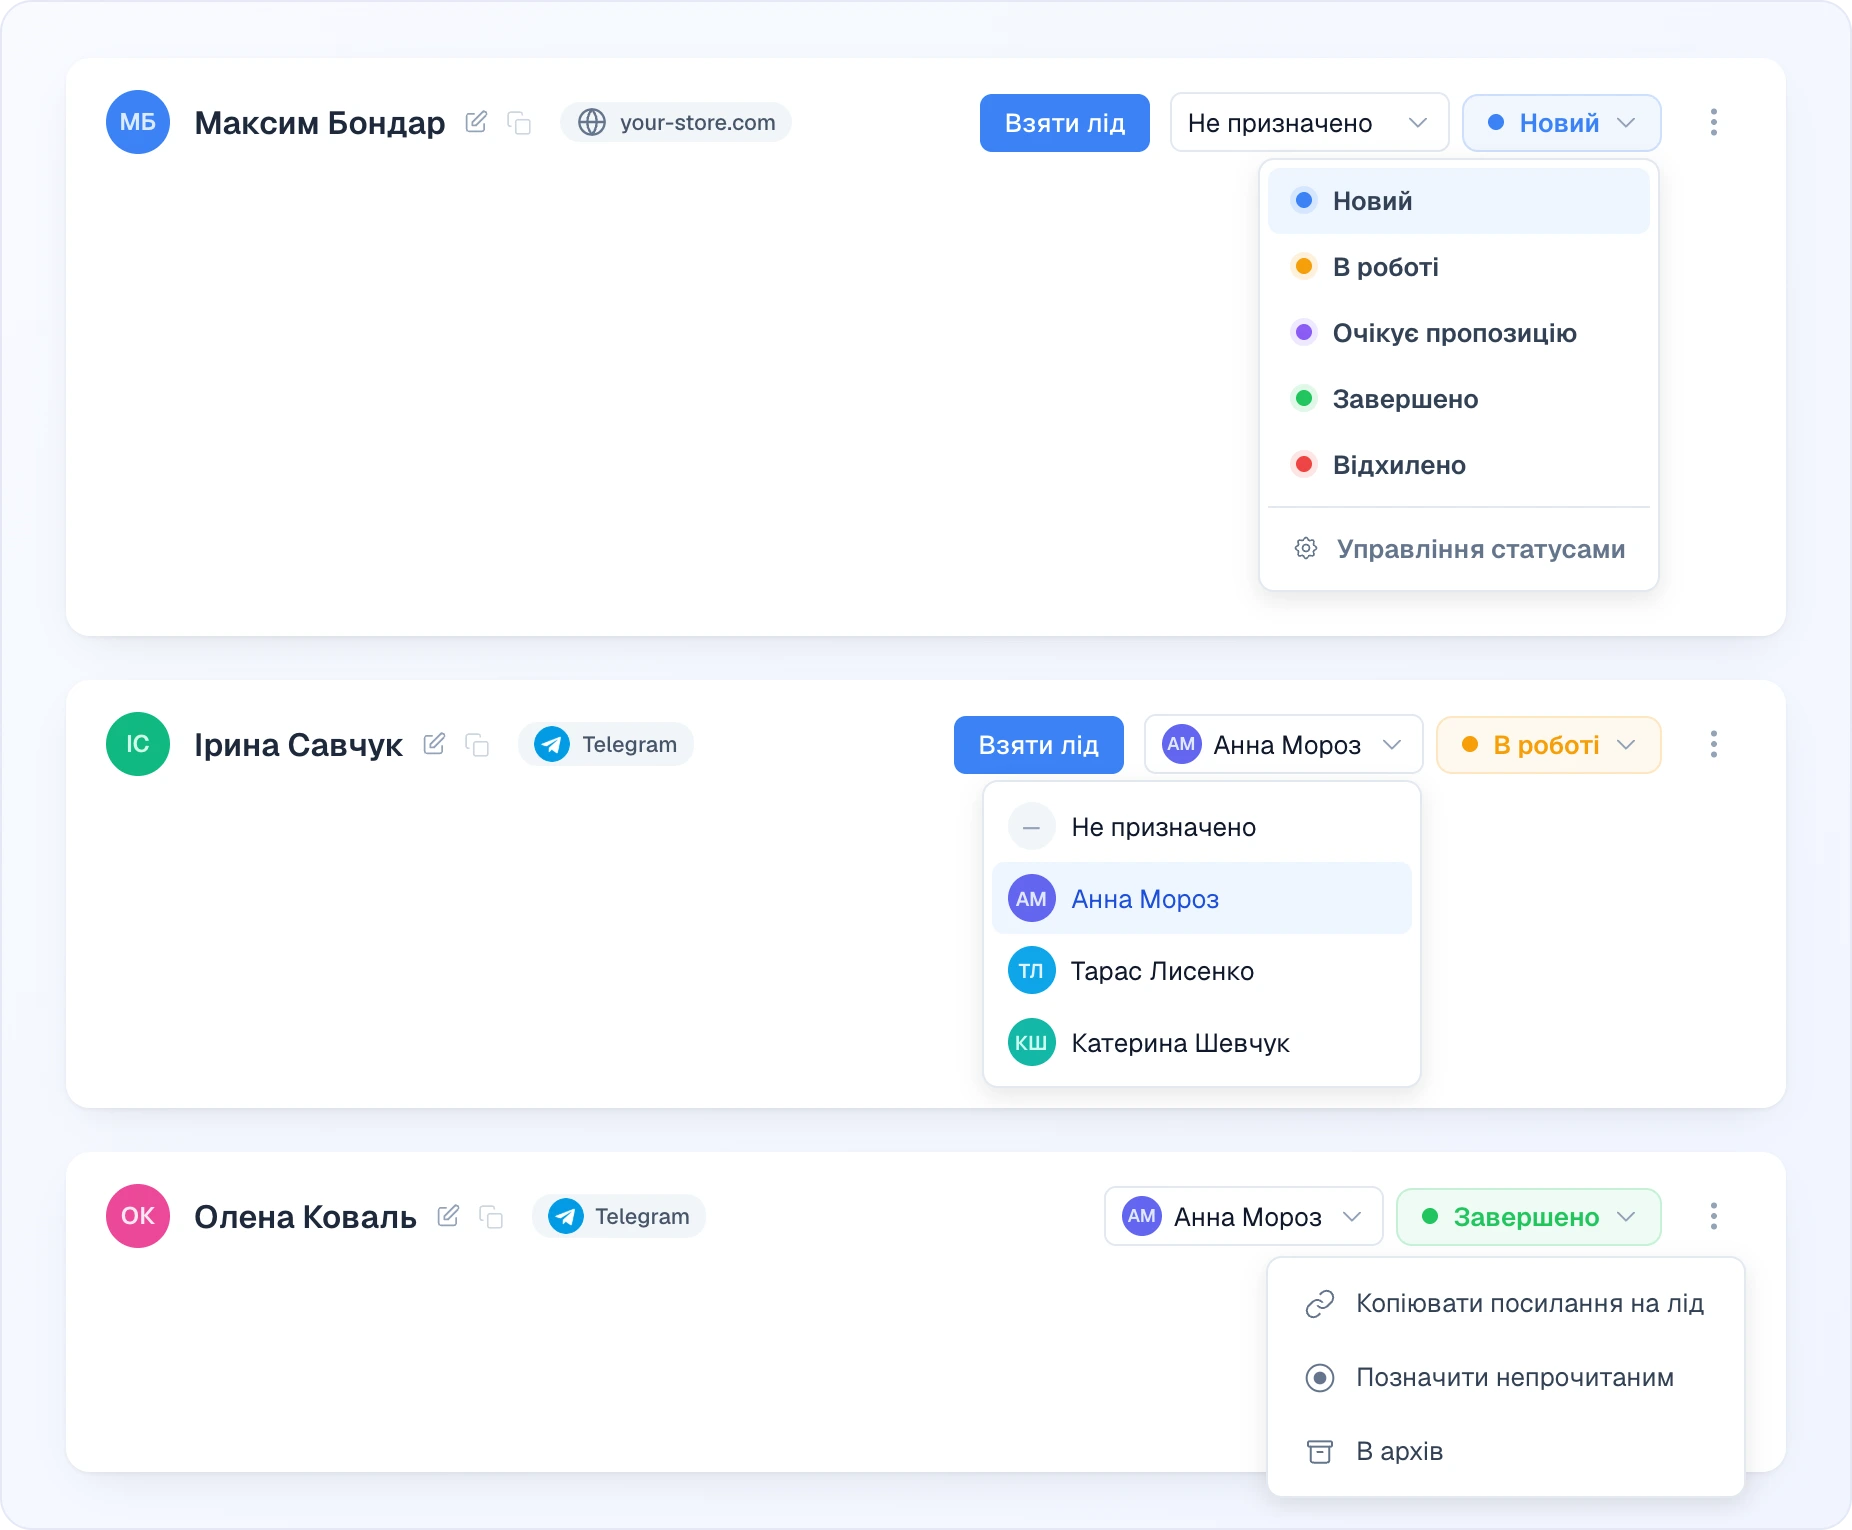
Task: Choose Не призначено in the assignee list
Action: click(1202, 827)
